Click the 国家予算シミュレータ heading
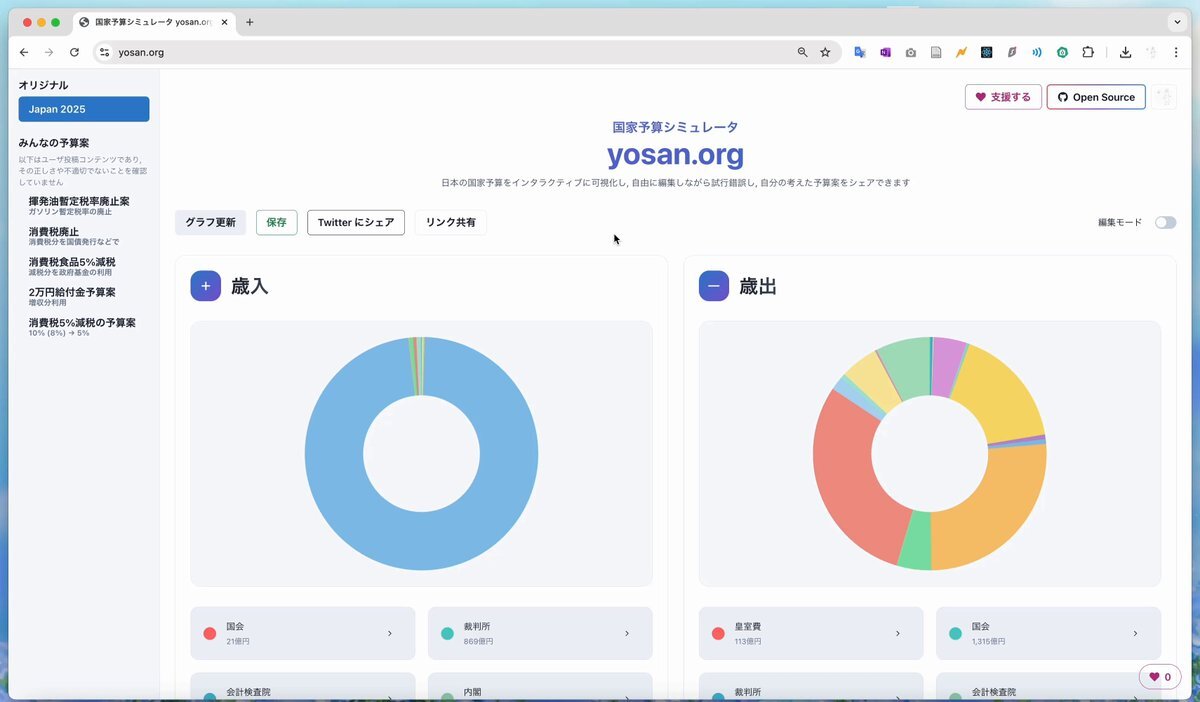 [x=675, y=127]
